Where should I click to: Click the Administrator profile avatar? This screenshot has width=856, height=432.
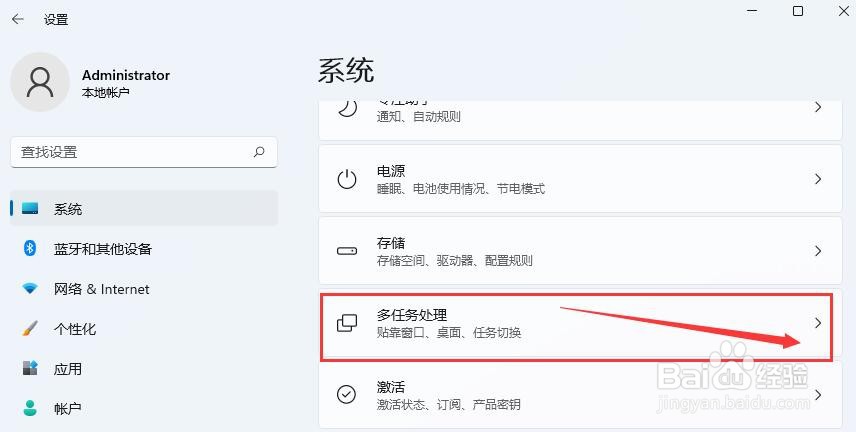[x=40, y=82]
